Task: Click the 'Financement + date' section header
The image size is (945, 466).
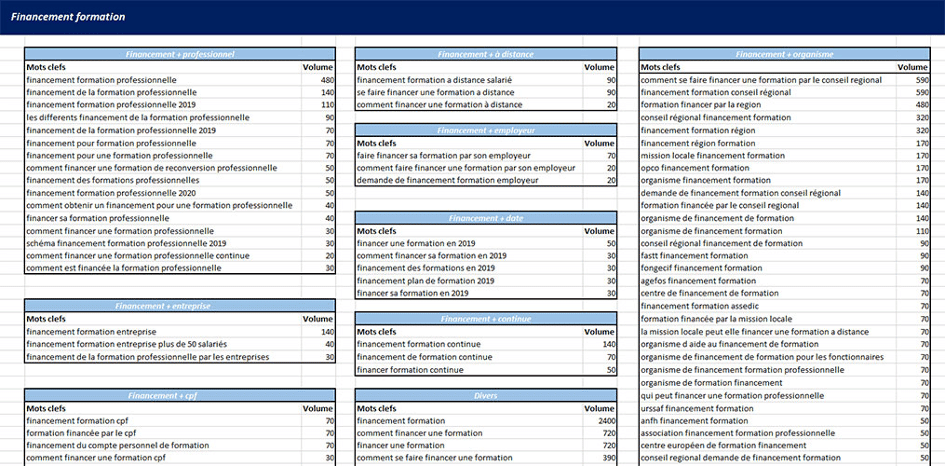Action: click(x=486, y=218)
